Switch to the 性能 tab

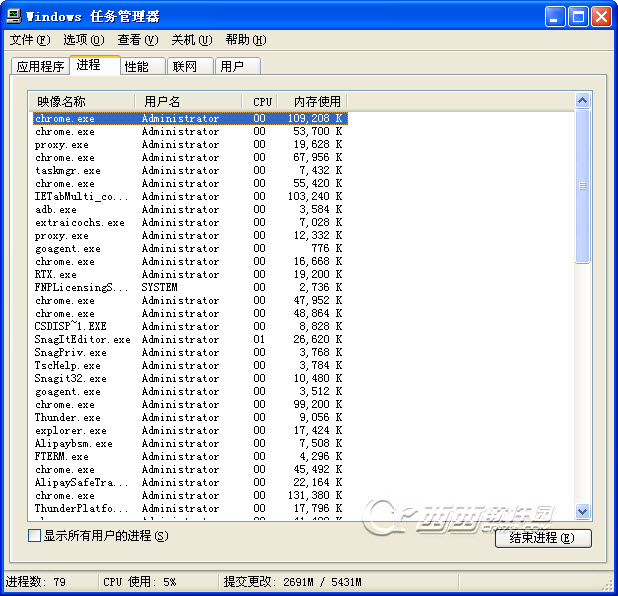tap(143, 66)
